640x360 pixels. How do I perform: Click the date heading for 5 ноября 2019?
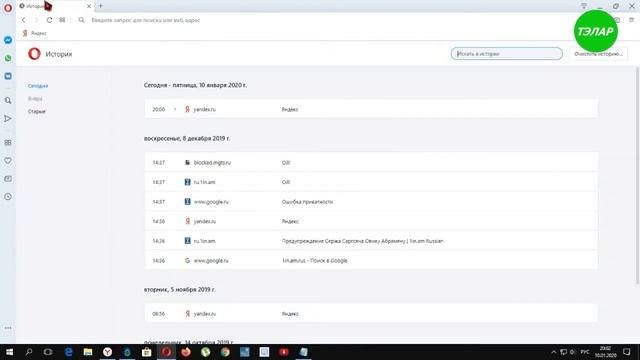(x=180, y=289)
